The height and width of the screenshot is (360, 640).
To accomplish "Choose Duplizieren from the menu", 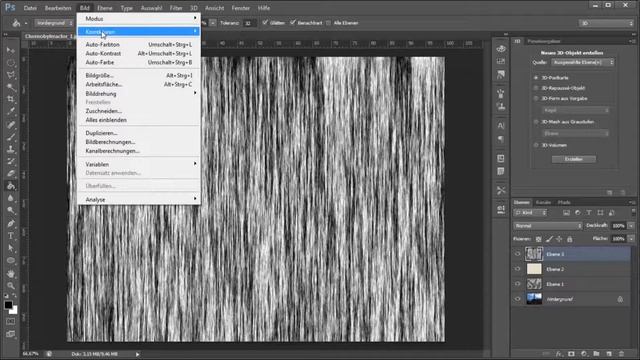I will 139,133.
